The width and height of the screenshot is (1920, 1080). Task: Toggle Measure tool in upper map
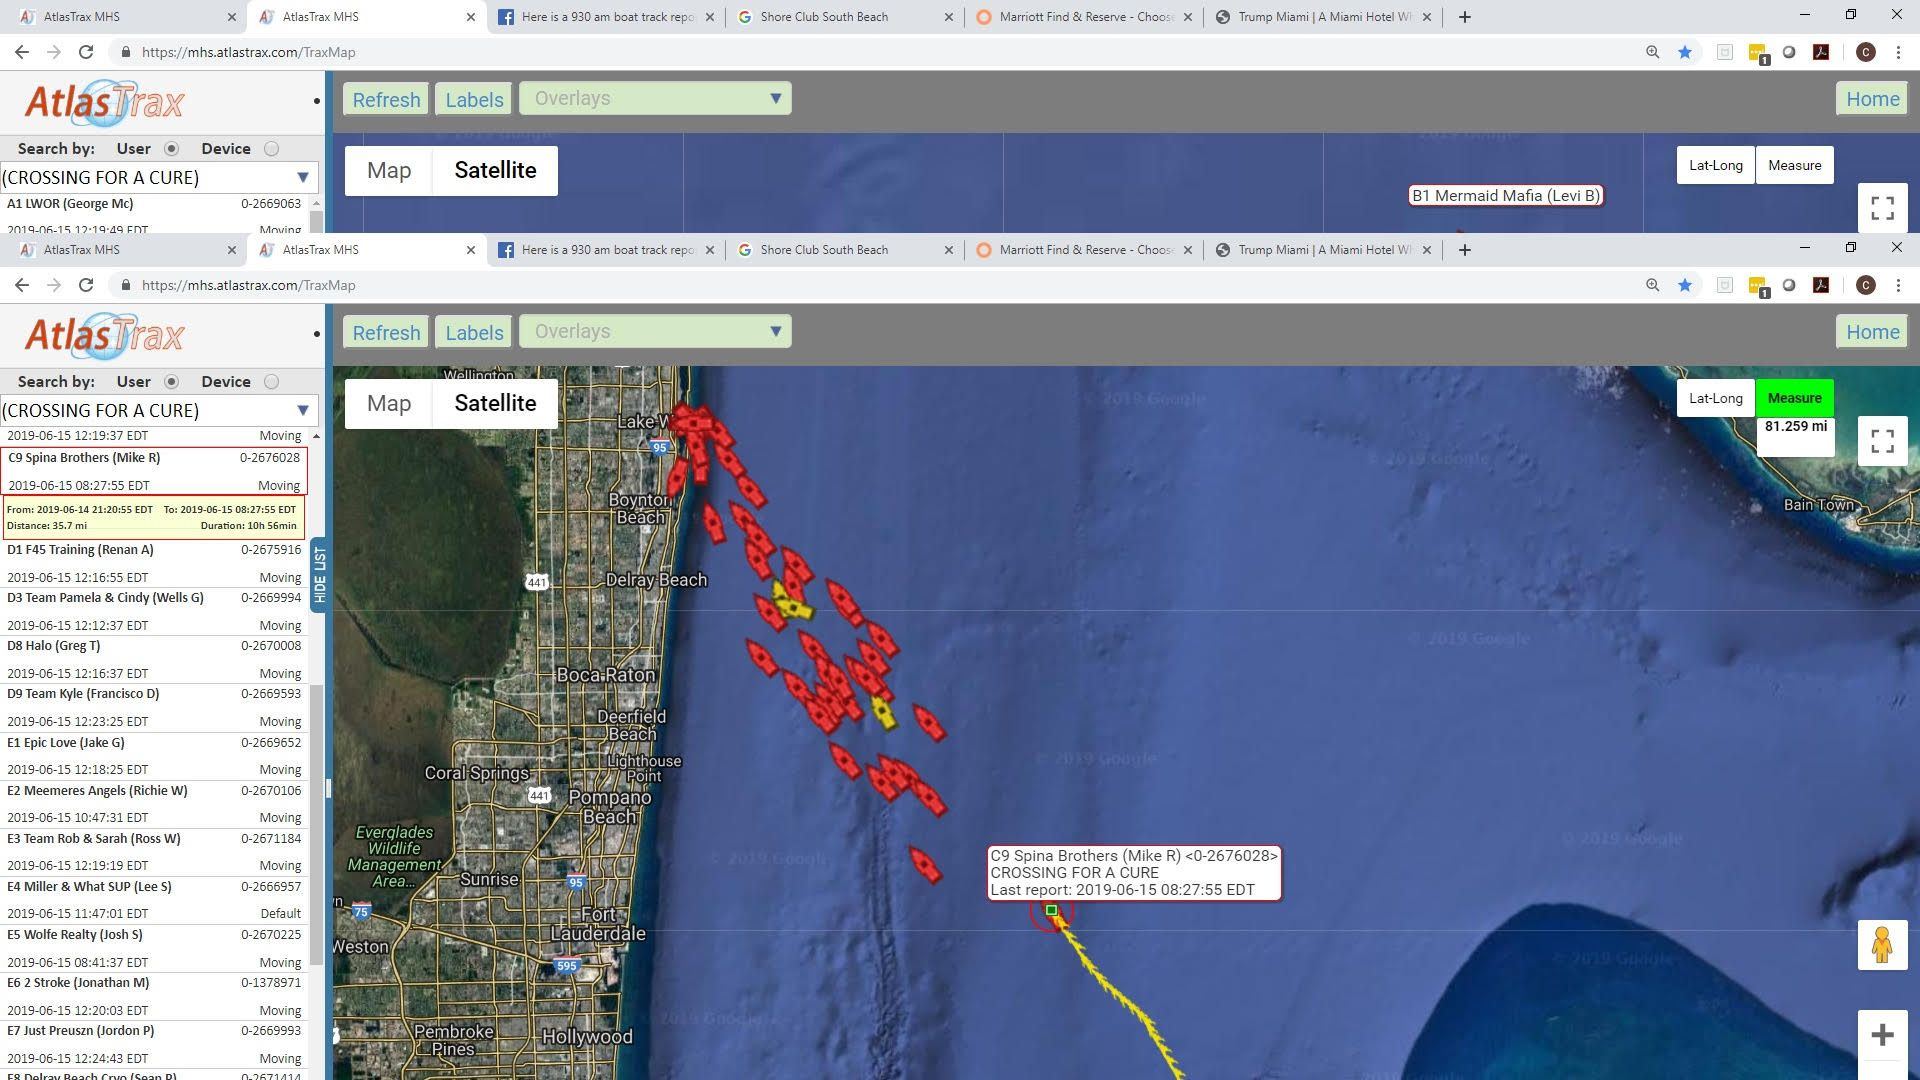1794,165
